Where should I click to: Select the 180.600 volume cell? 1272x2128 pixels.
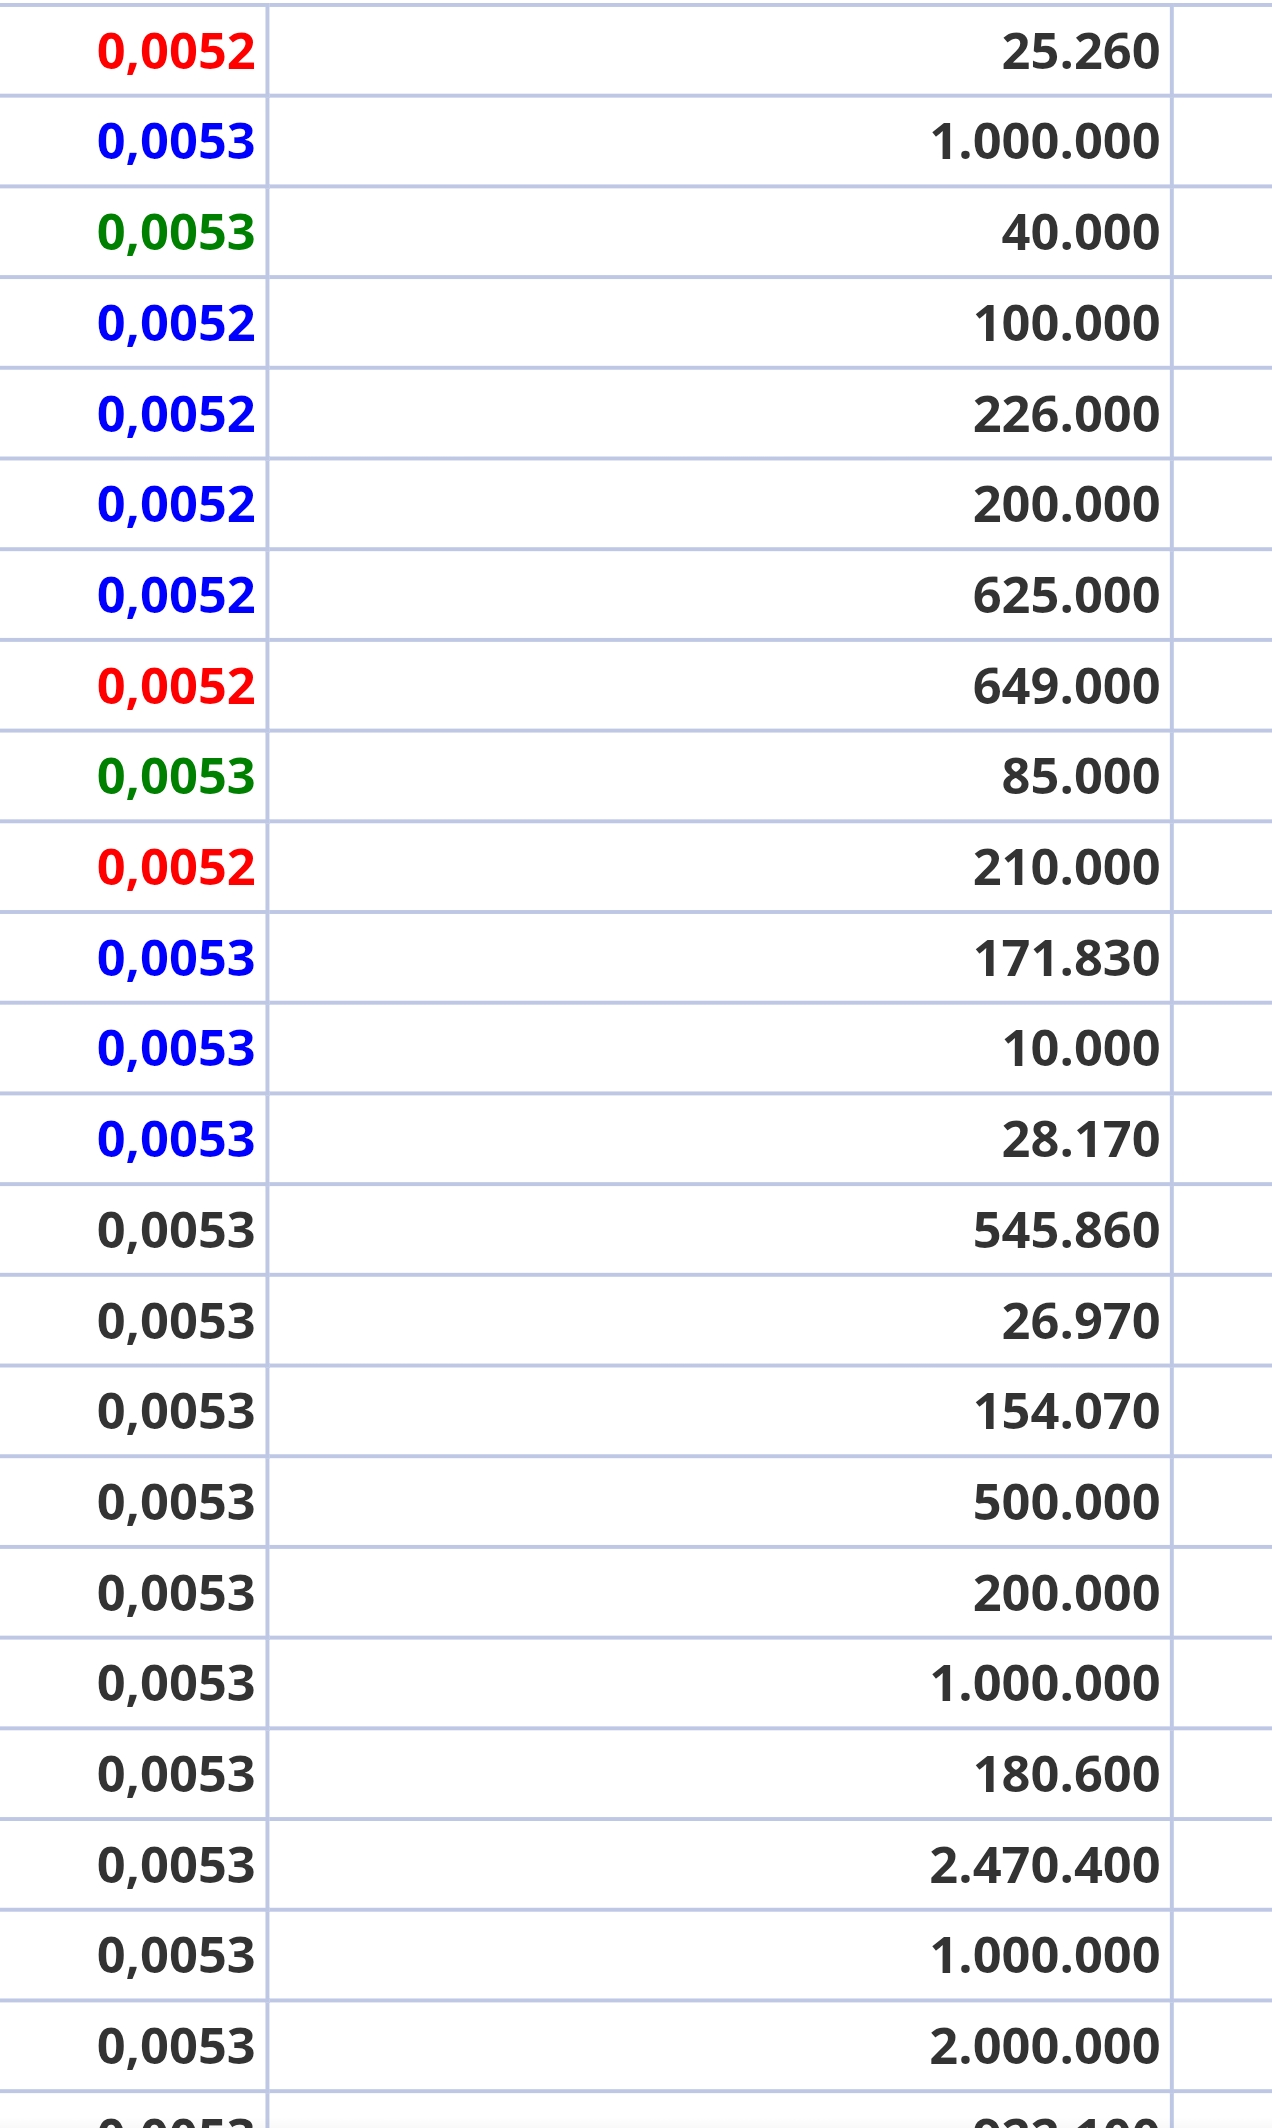pos(1066,1775)
